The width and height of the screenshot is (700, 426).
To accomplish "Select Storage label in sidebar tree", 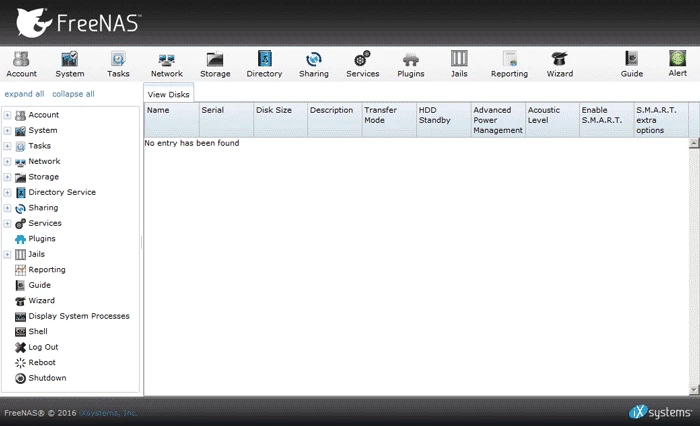I will tap(44, 177).
